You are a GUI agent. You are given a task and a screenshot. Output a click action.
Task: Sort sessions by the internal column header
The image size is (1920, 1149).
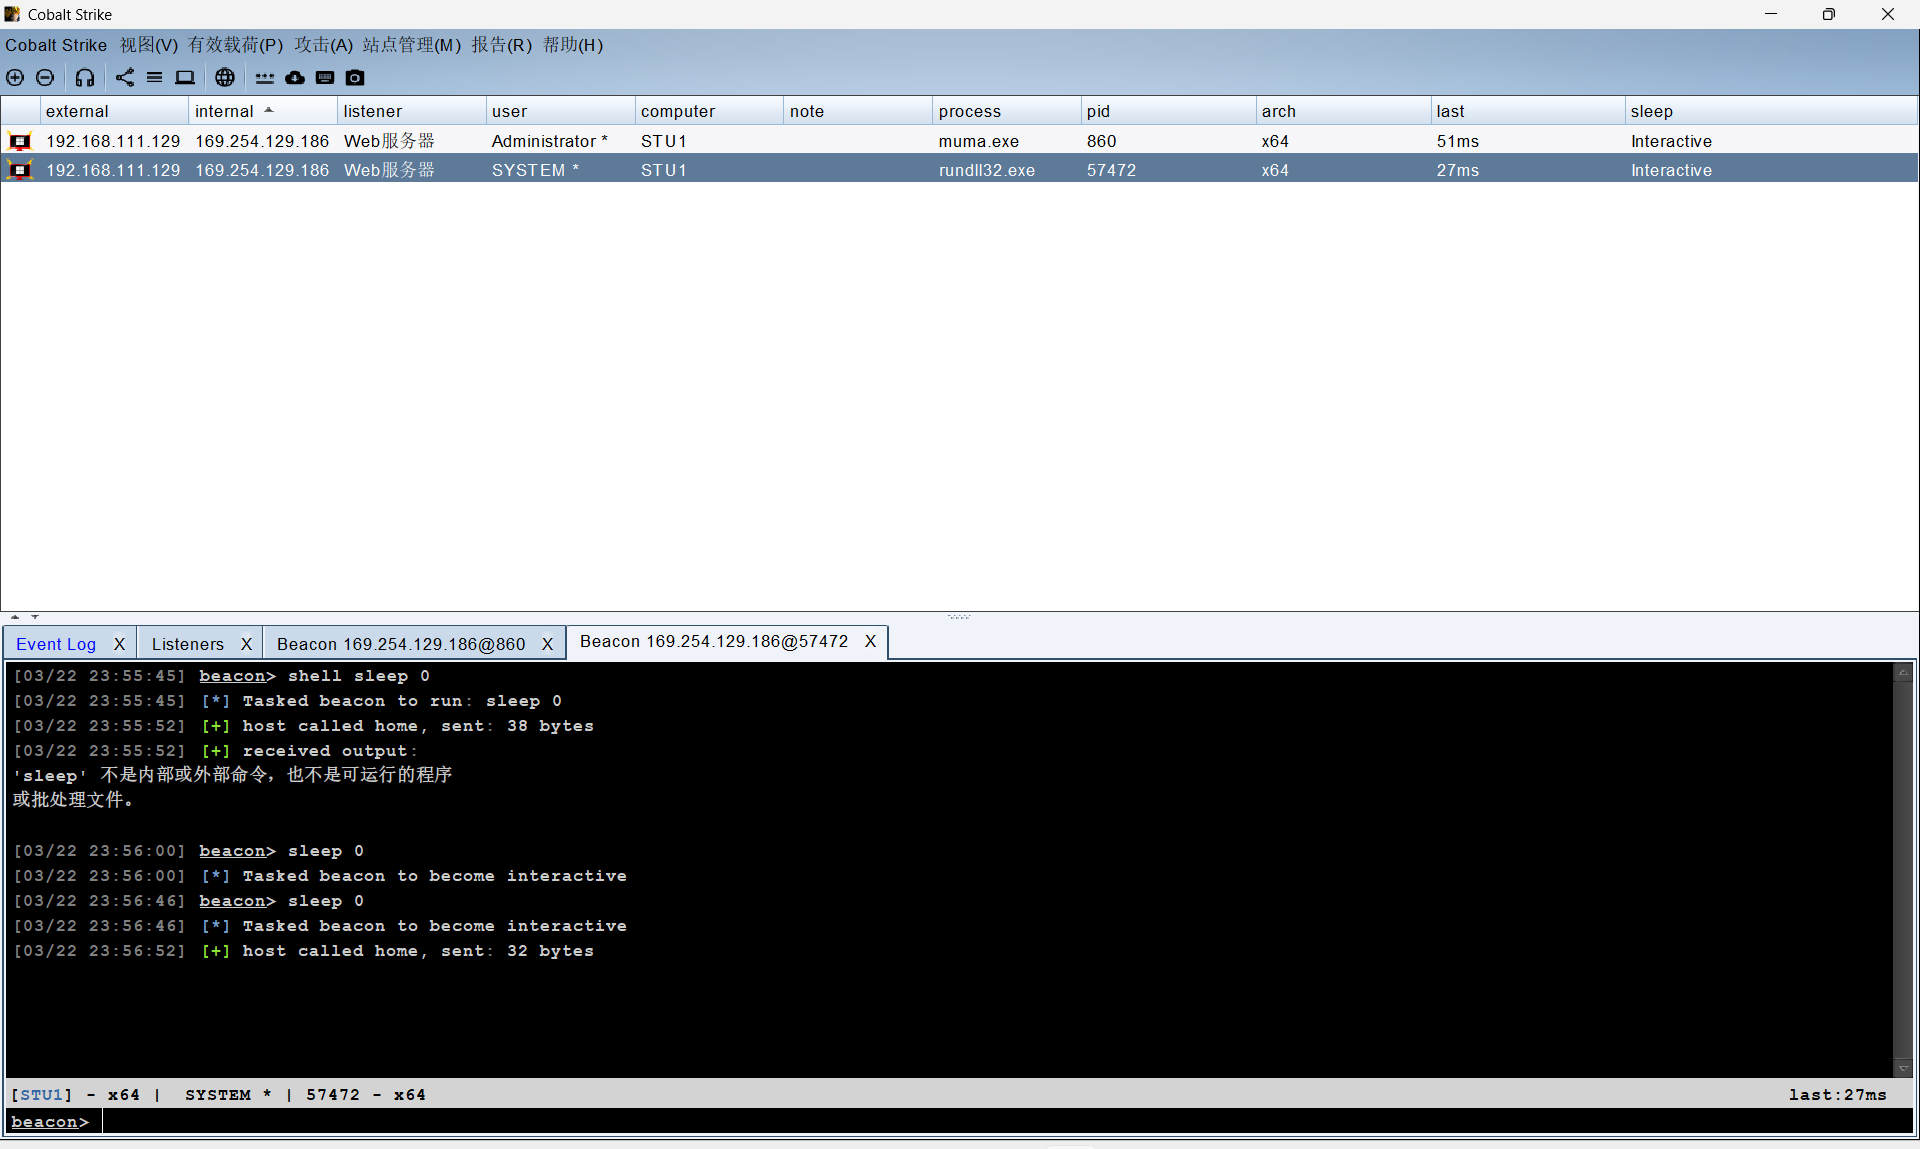(x=263, y=111)
